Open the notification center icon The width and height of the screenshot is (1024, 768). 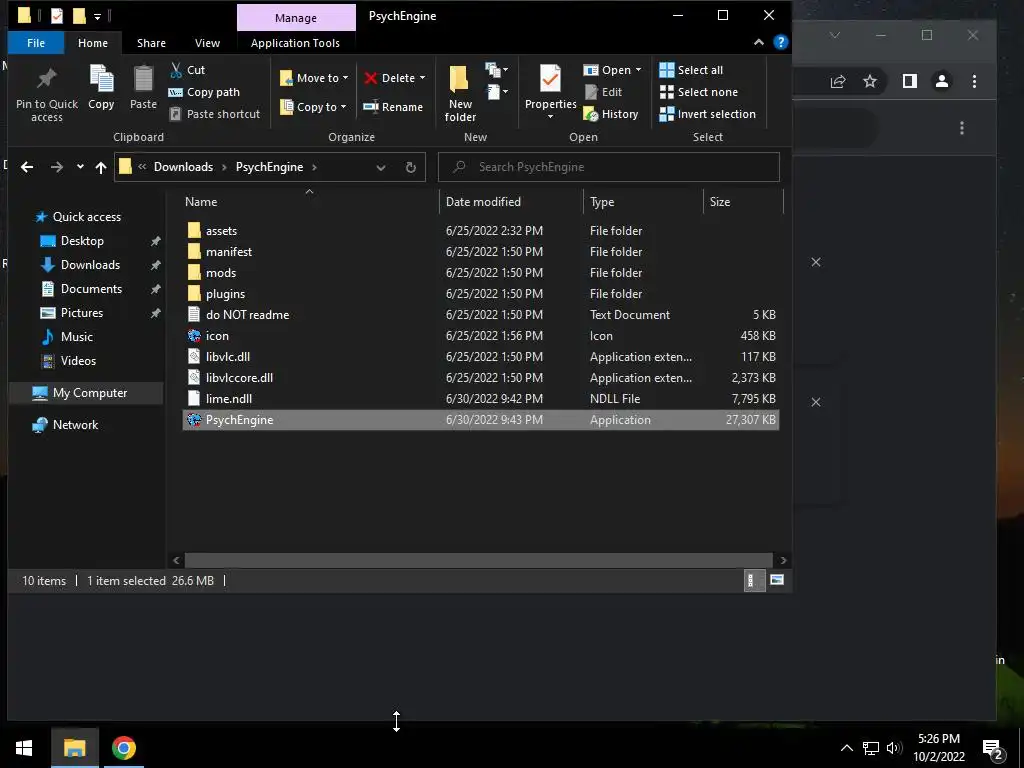[x=993, y=748]
